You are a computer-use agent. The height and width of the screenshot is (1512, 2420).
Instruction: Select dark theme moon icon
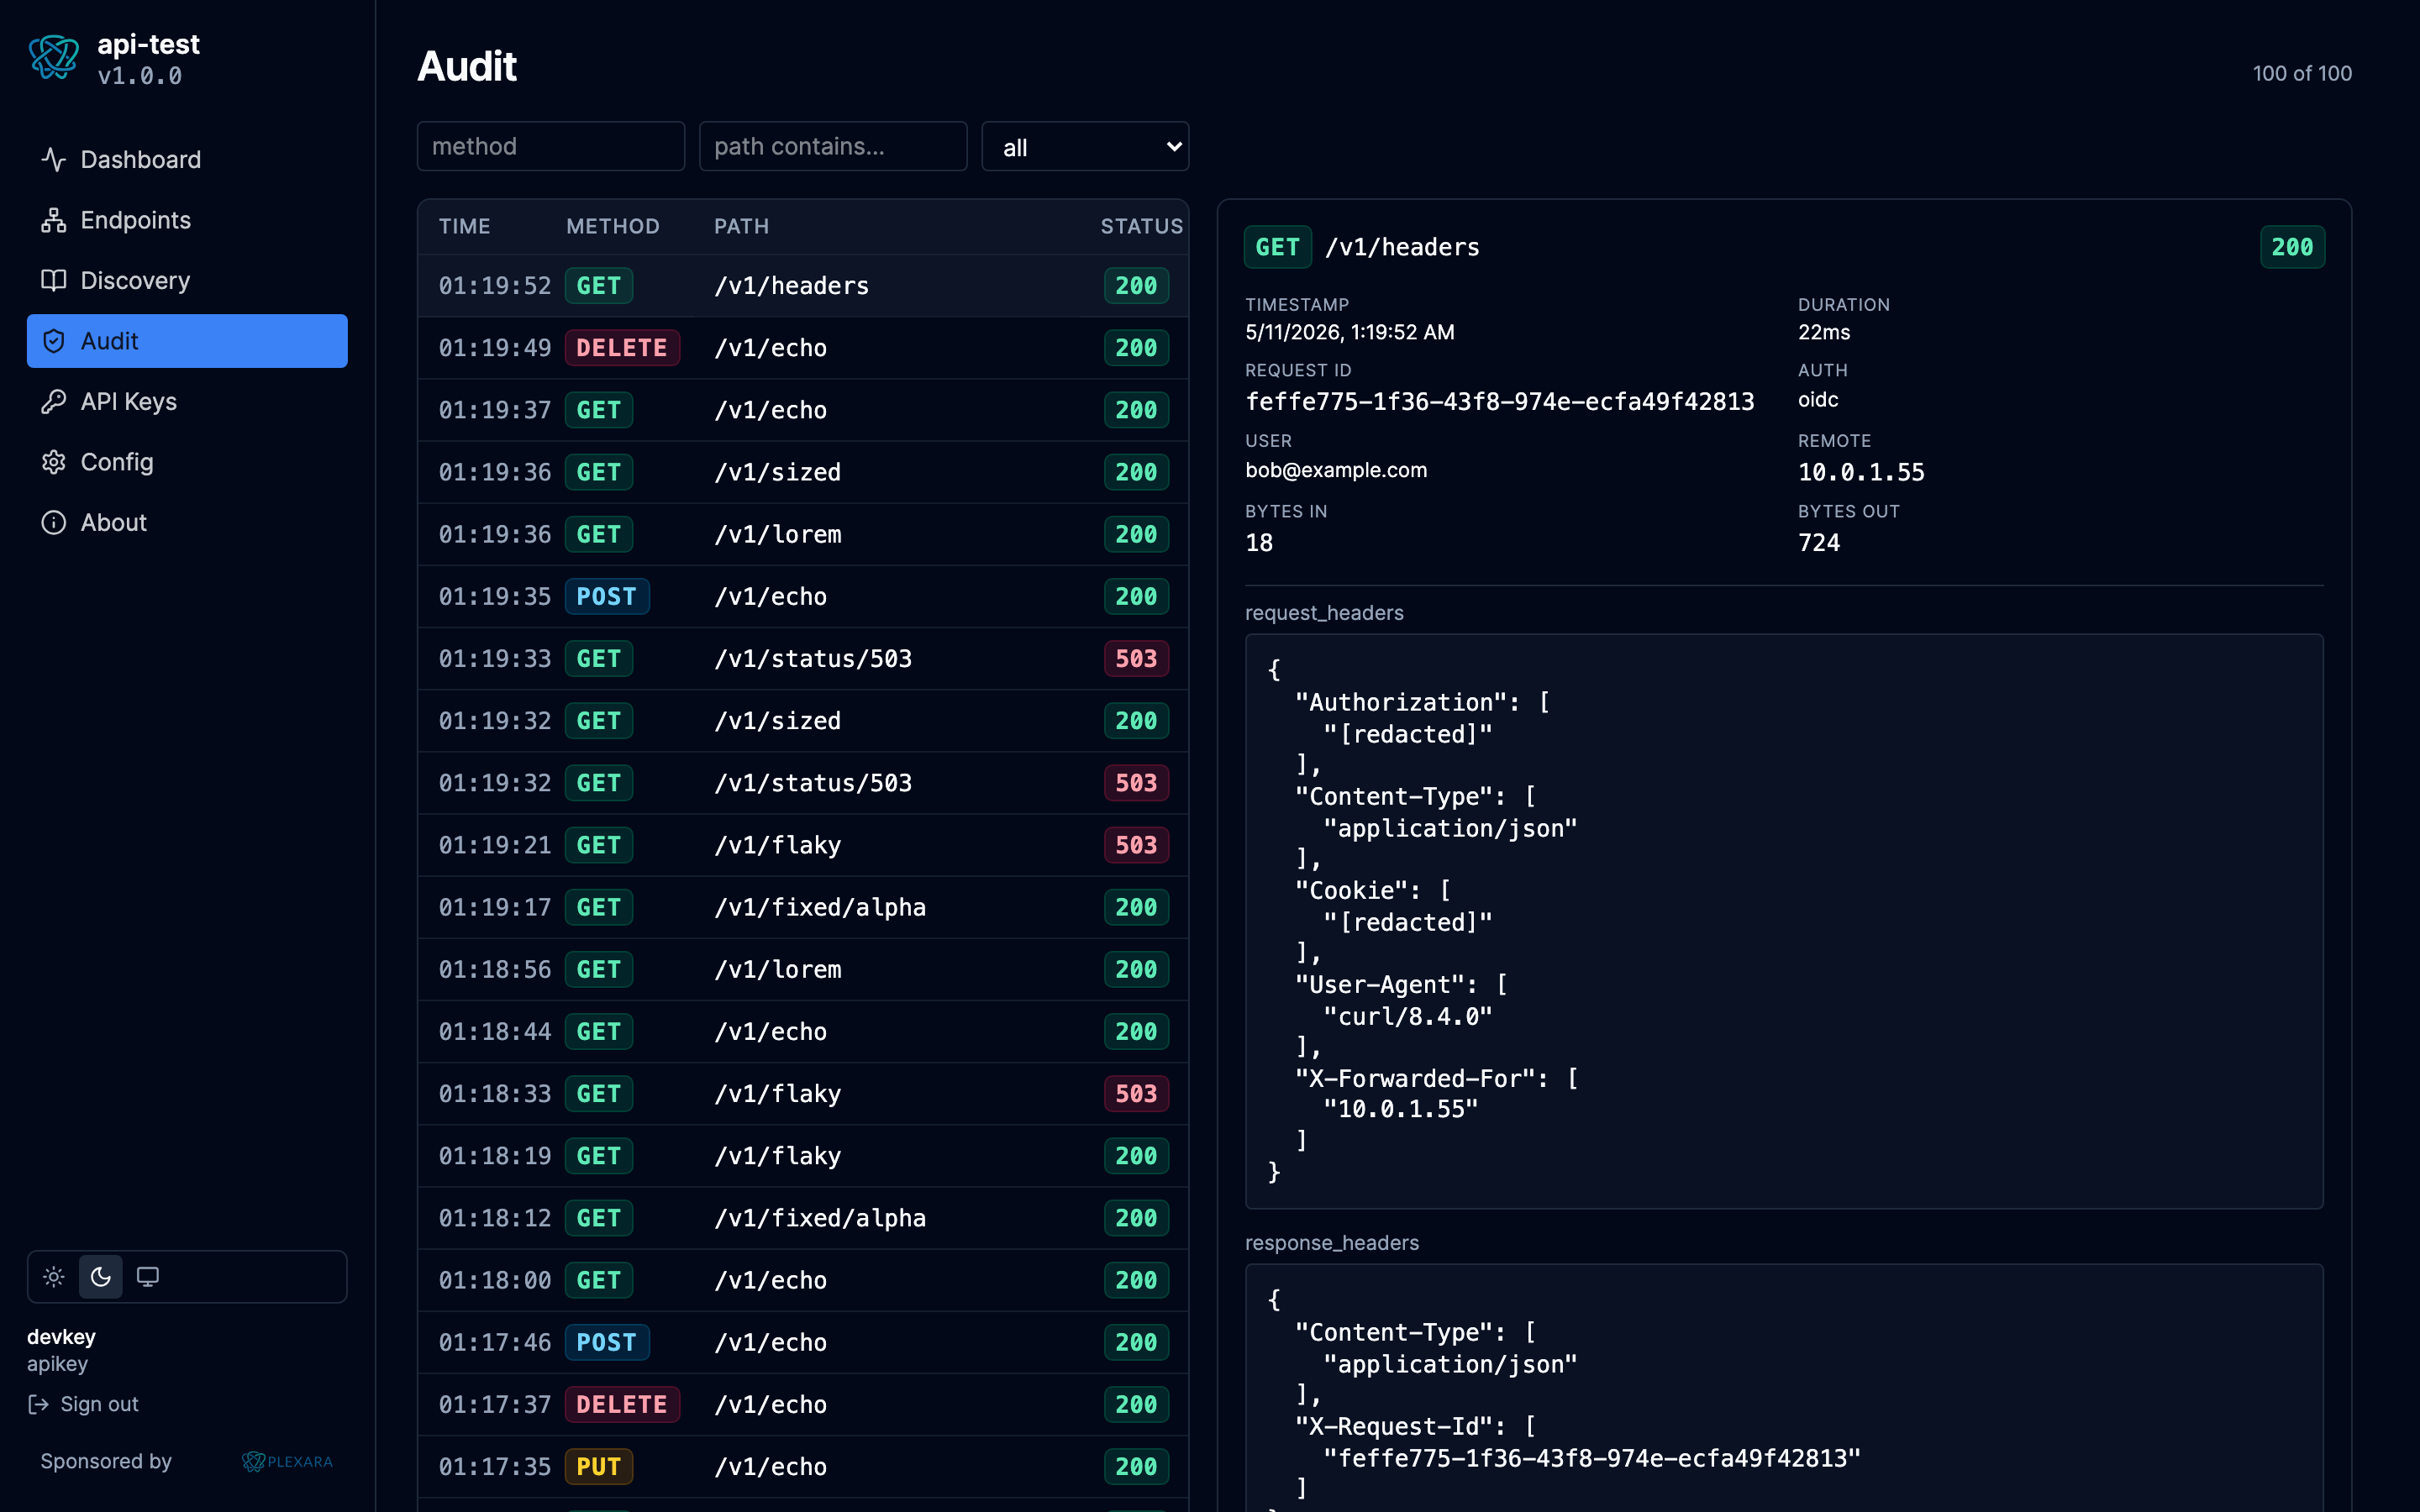(x=101, y=1277)
